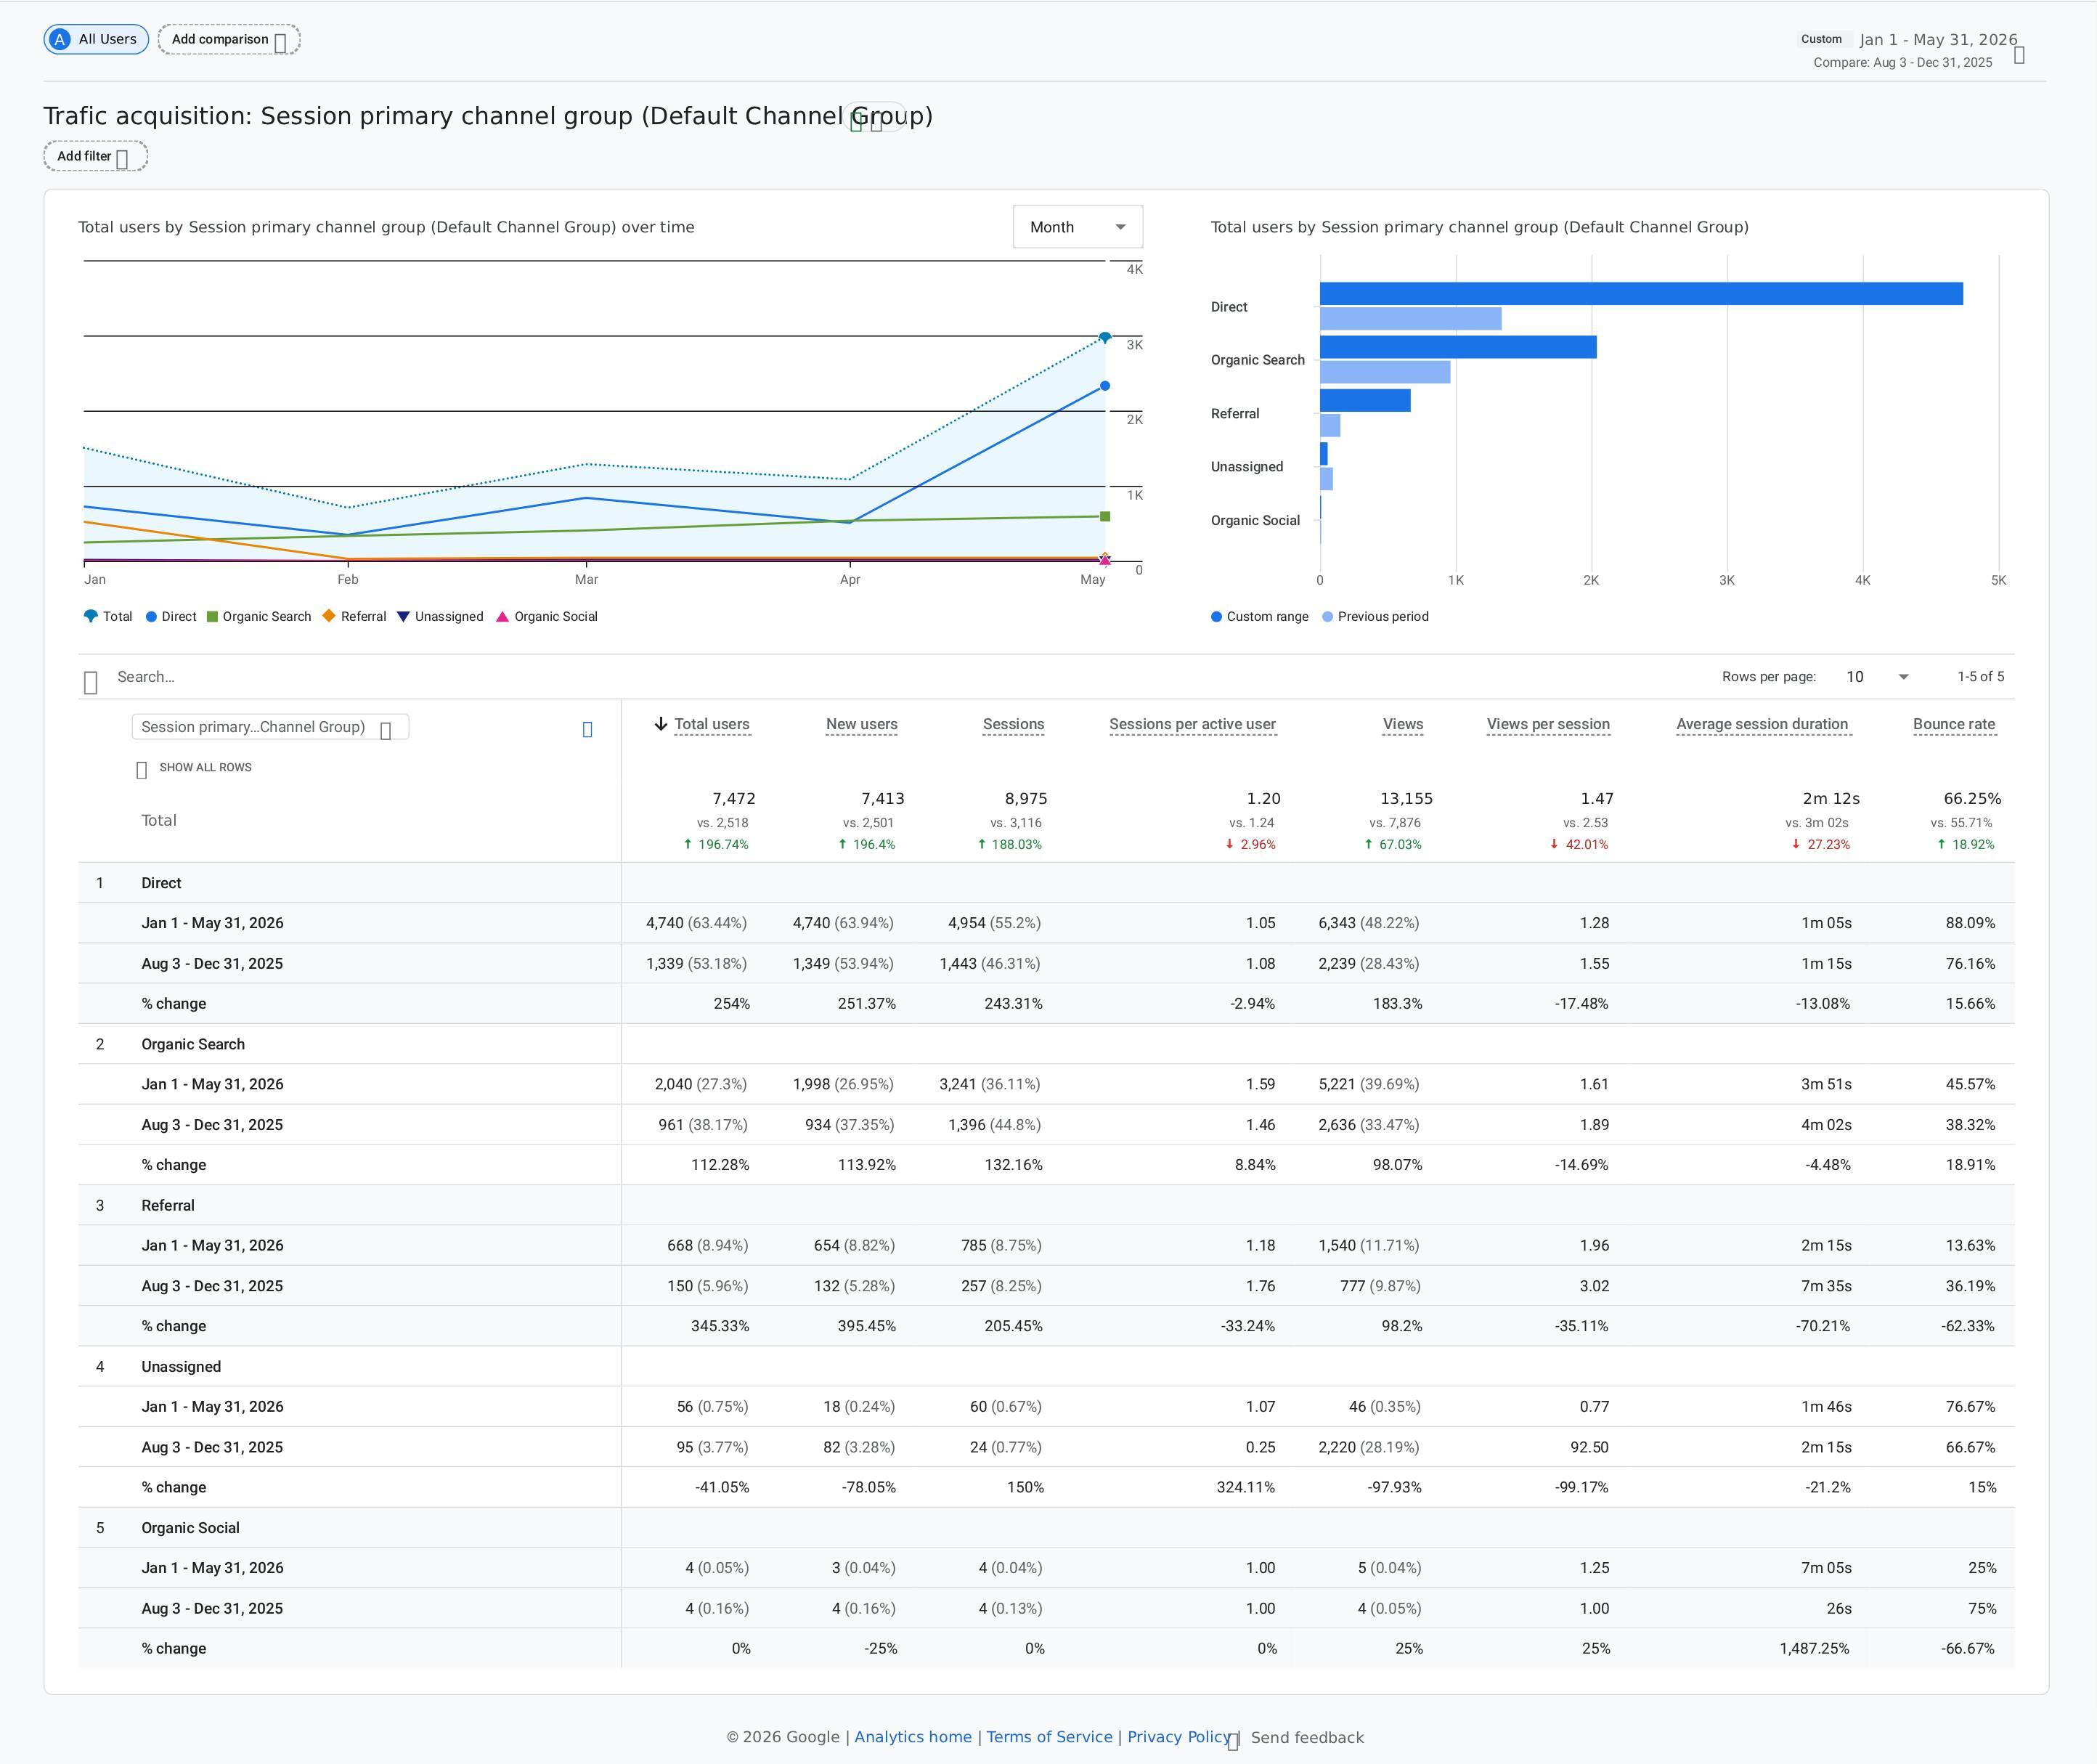Open the data status pill beside the report title
2097x1764 pixels.
coord(876,116)
